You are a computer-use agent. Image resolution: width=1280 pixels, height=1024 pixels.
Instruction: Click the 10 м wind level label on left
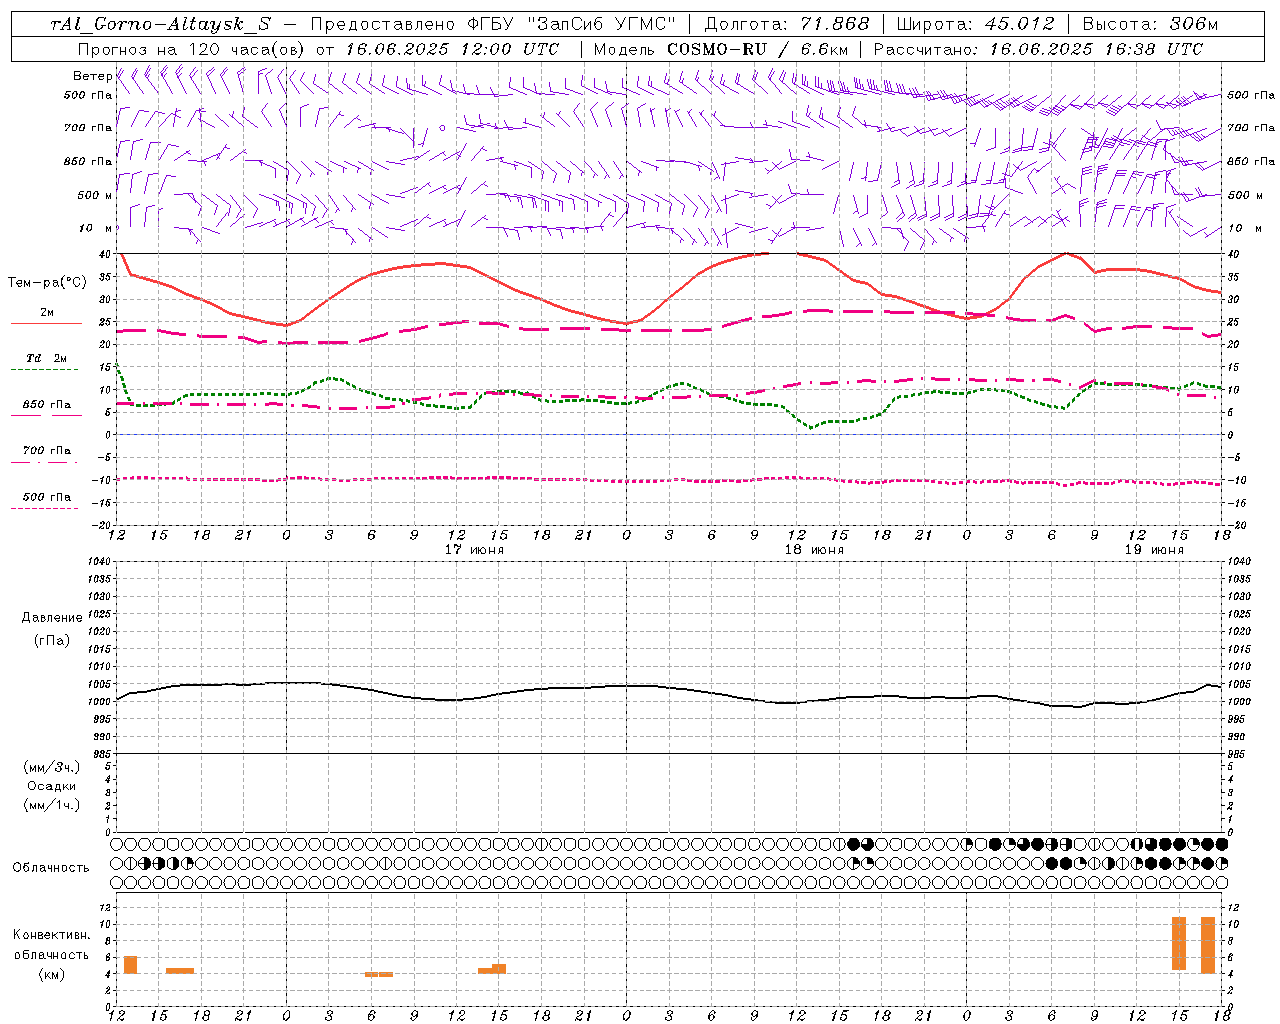(x=95, y=228)
